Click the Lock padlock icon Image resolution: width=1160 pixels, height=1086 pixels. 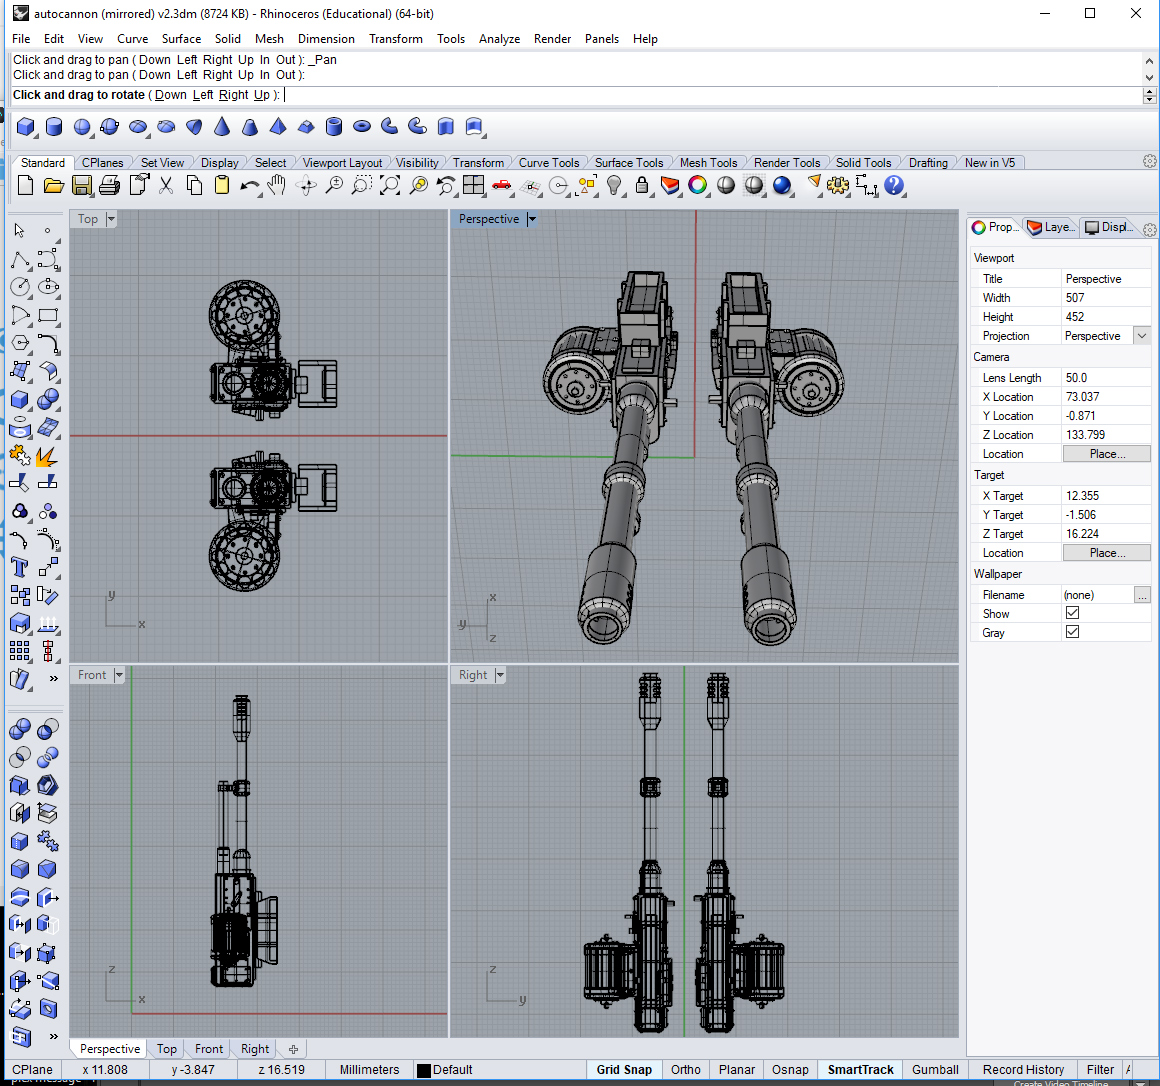pos(642,186)
